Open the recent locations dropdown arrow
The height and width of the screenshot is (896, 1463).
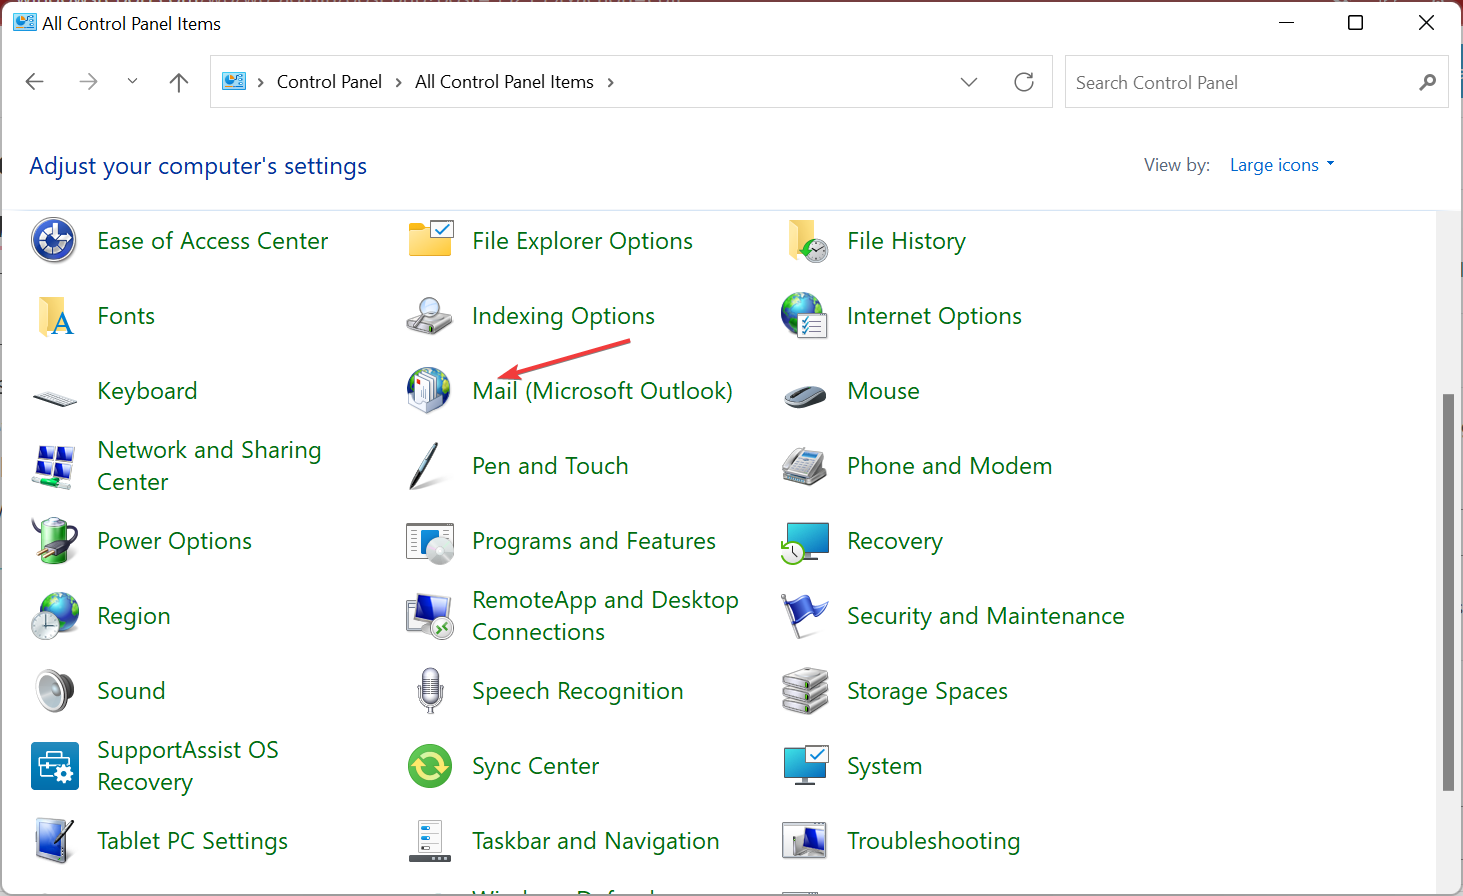[x=132, y=82]
